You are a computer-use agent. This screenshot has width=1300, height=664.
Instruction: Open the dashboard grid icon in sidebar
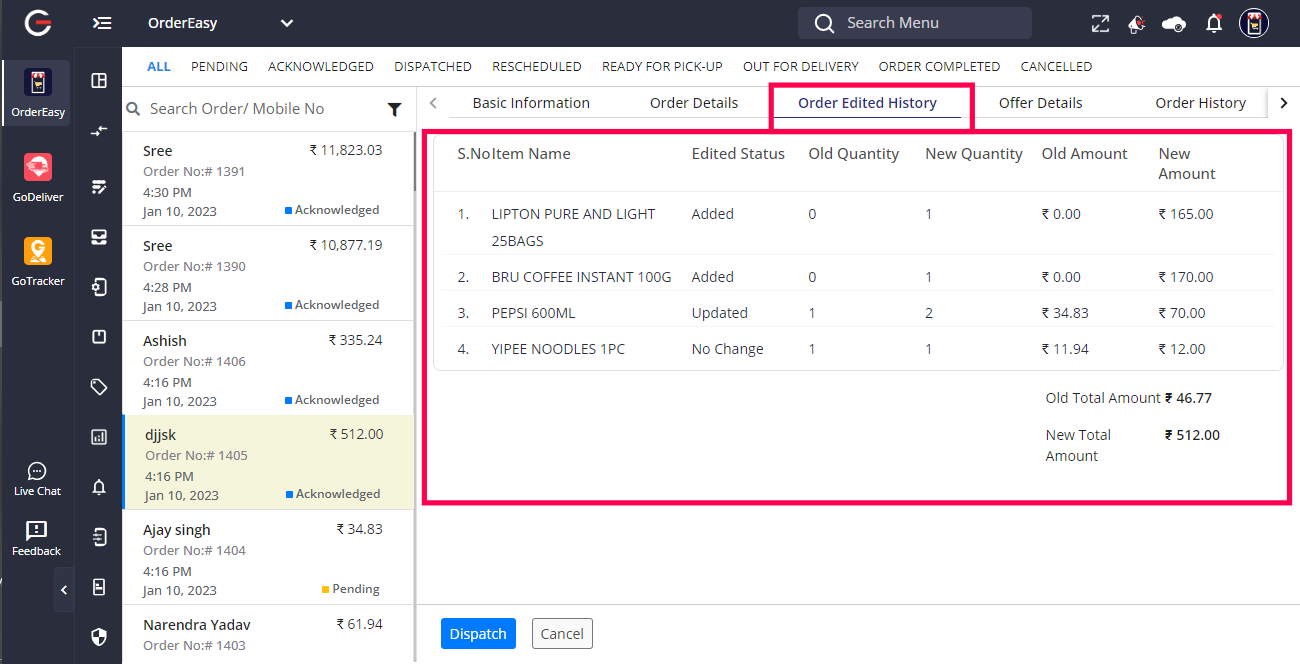click(99, 81)
